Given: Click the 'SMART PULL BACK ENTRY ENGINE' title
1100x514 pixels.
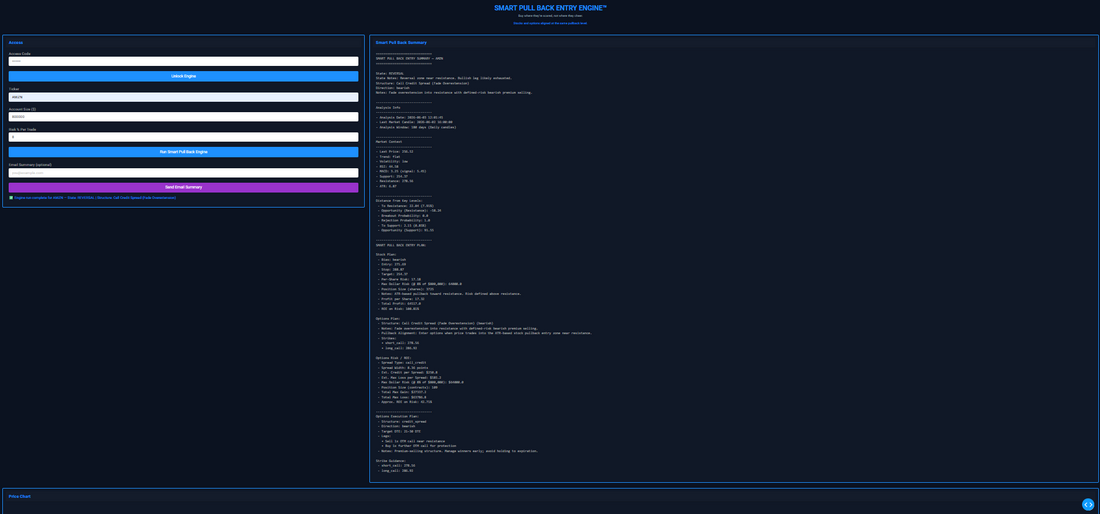Looking at the screenshot, I should click(x=550, y=7).
